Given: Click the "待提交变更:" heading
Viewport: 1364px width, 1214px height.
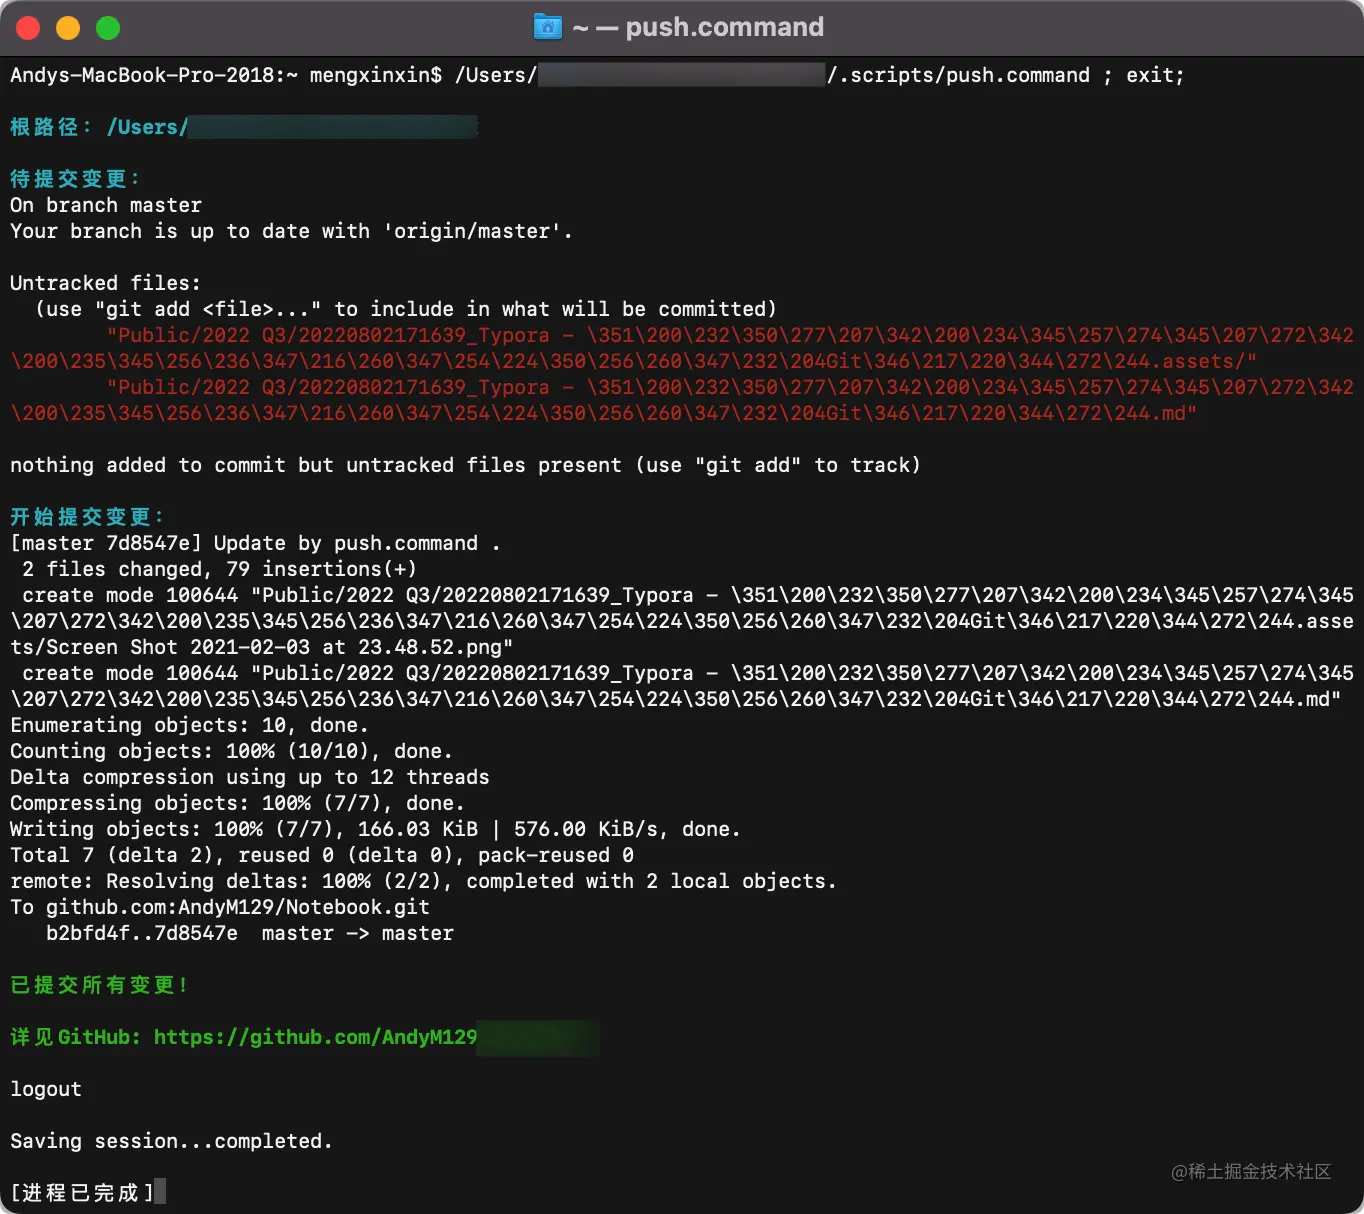Looking at the screenshot, I should coord(75,179).
